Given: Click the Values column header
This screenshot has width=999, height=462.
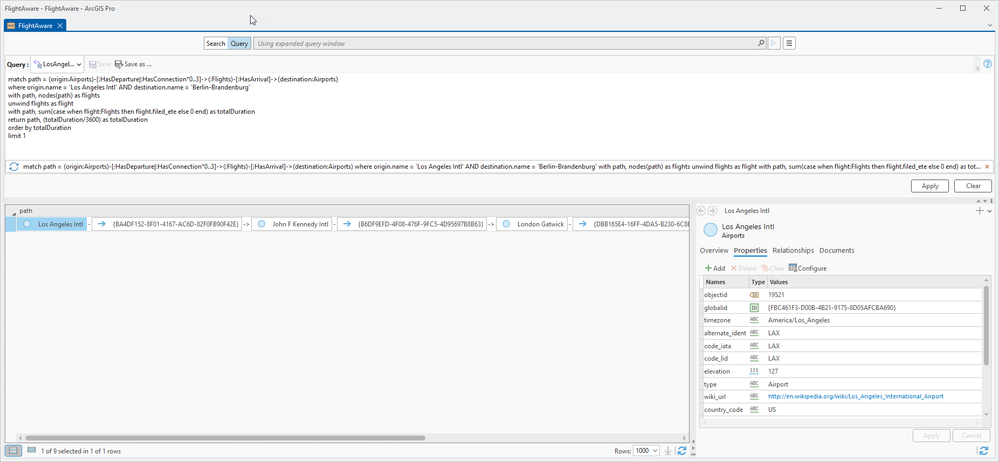Looking at the screenshot, I should click(875, 282).
